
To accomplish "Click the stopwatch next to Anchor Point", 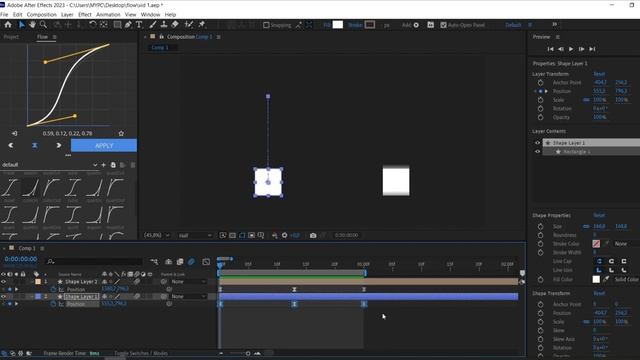I will (540, 82).
